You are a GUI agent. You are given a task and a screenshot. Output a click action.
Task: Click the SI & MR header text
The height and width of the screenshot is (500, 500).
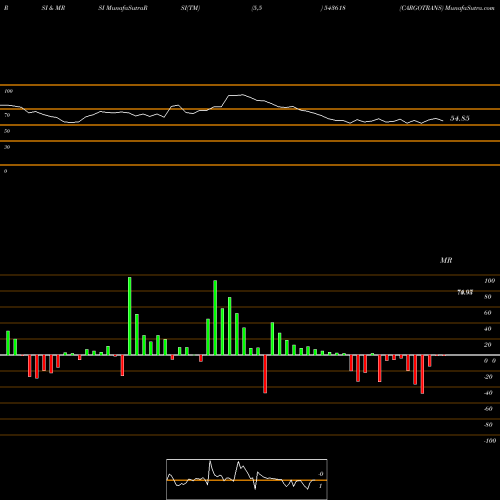click(x=53, y=8)
